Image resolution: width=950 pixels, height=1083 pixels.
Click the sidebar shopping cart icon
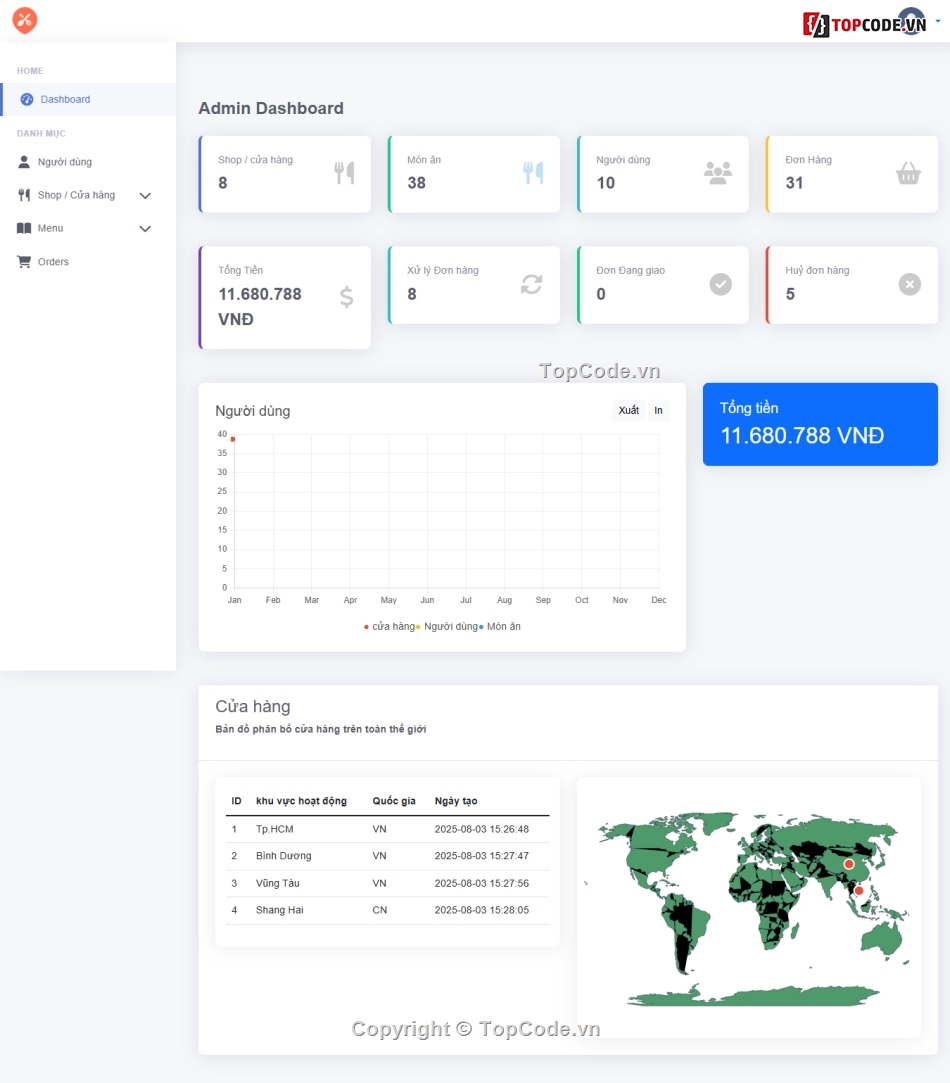24,262
